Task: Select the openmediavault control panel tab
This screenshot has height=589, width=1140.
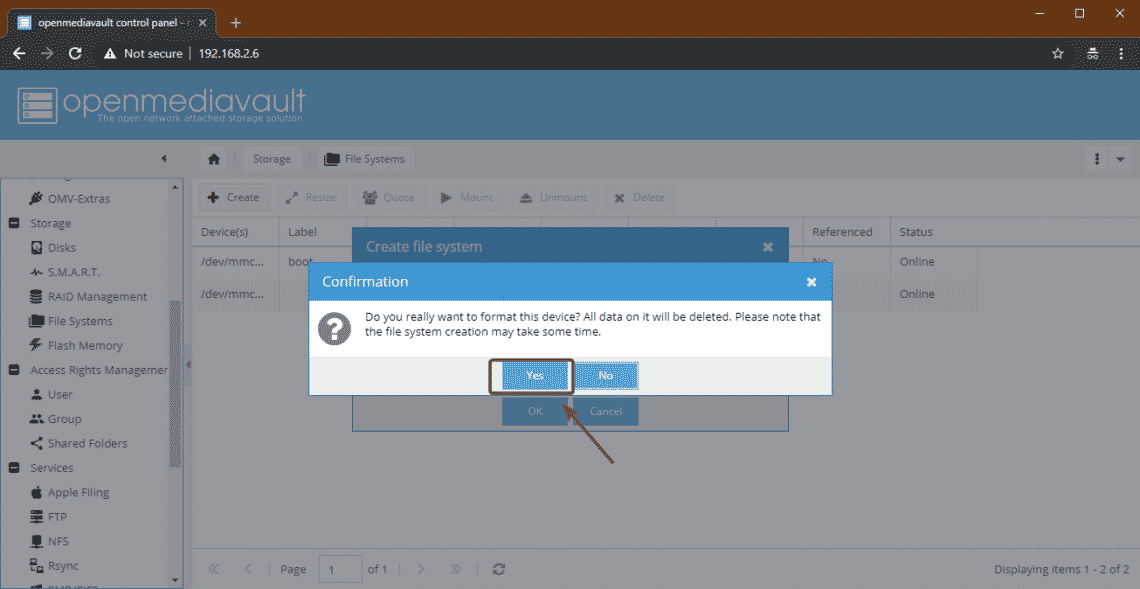Action: (113, 21)
